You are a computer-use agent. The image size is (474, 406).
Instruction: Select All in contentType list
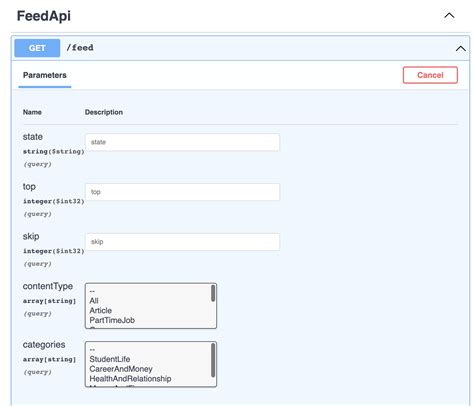pyautogui.click(x=94, y=301)
